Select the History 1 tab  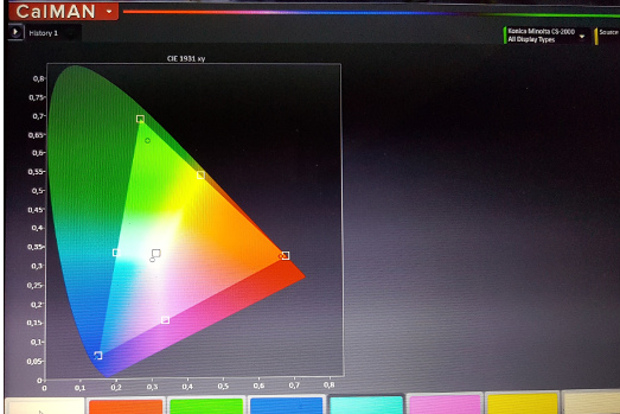[x=42, y=33]
